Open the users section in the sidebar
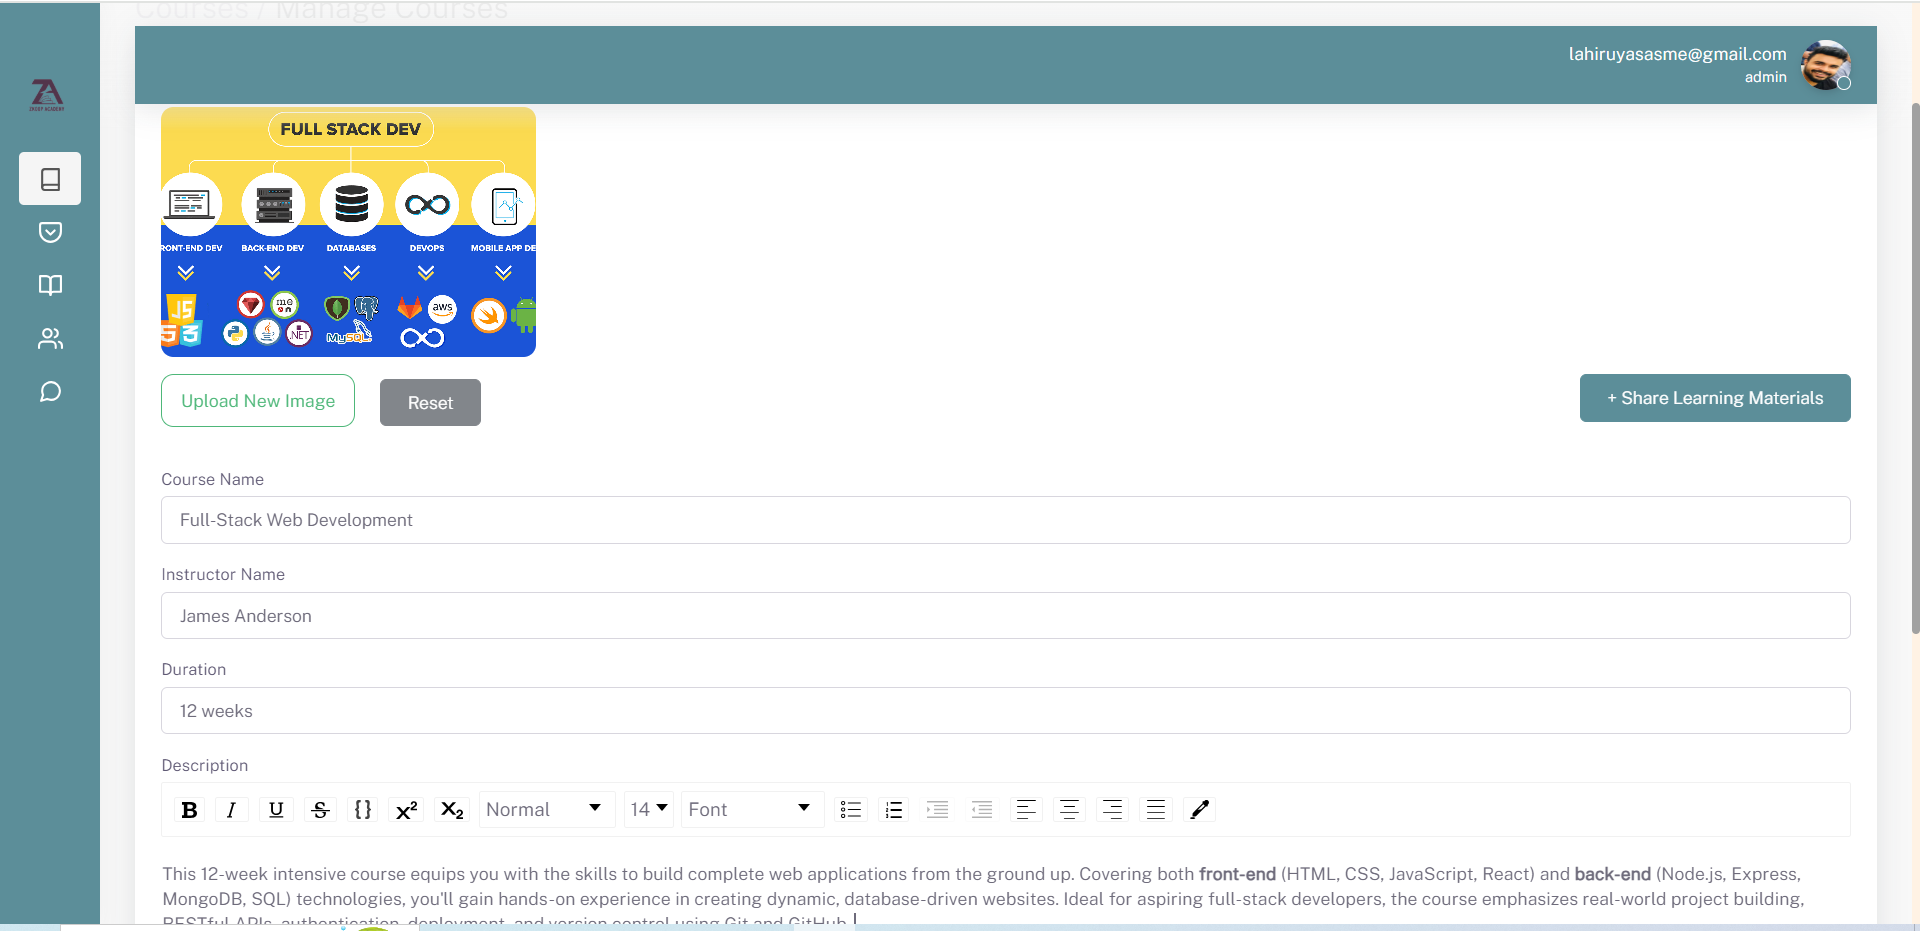 50,339
